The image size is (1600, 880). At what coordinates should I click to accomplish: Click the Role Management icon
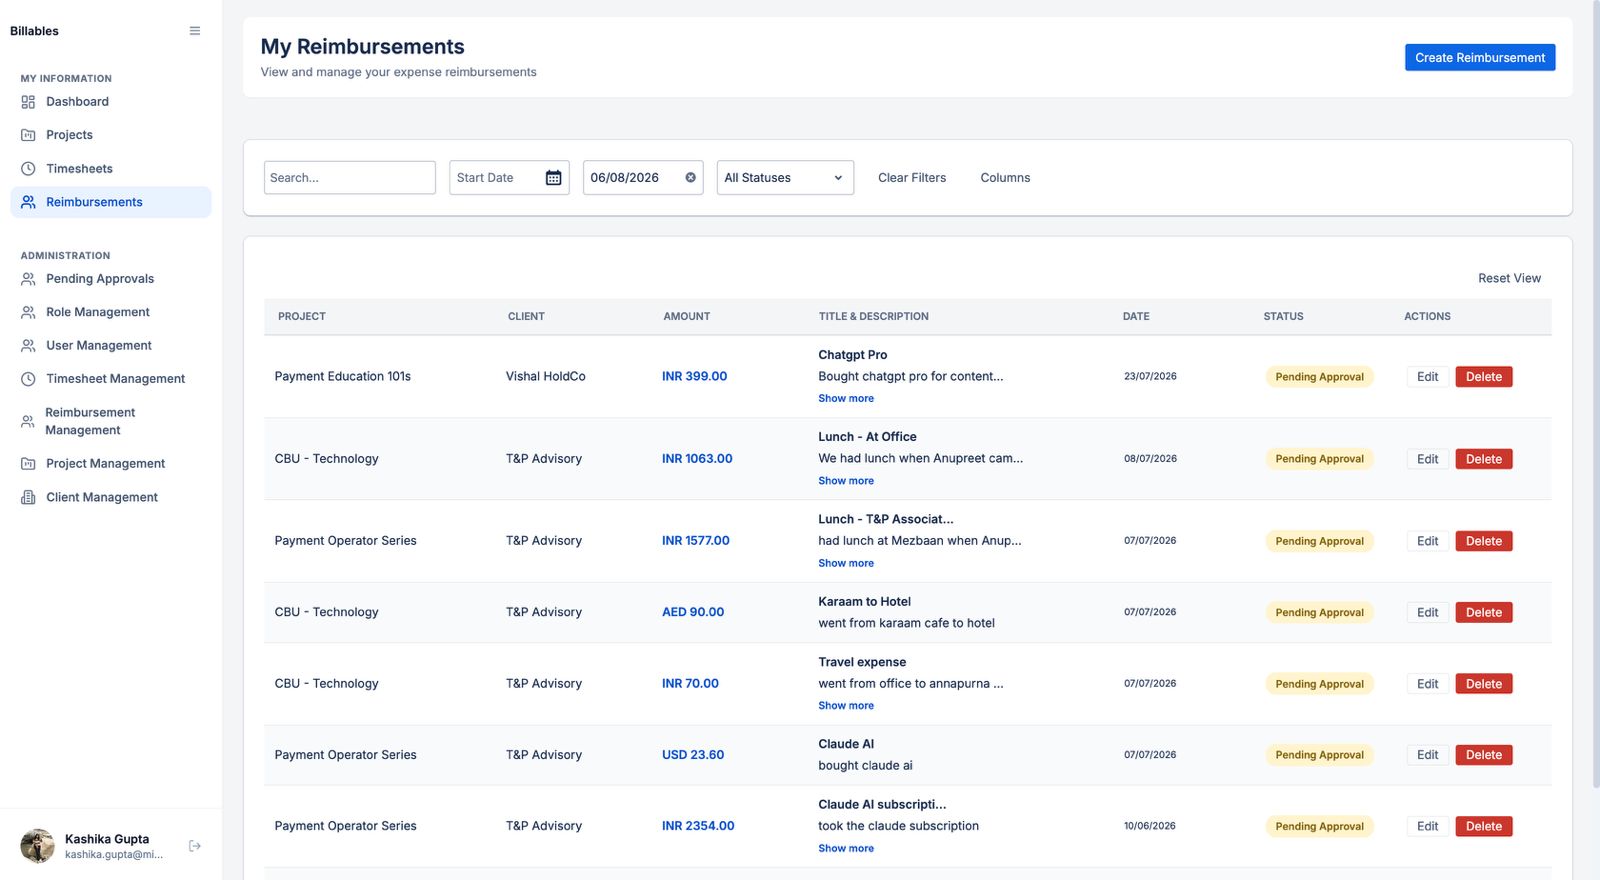[x=28, y=312]
